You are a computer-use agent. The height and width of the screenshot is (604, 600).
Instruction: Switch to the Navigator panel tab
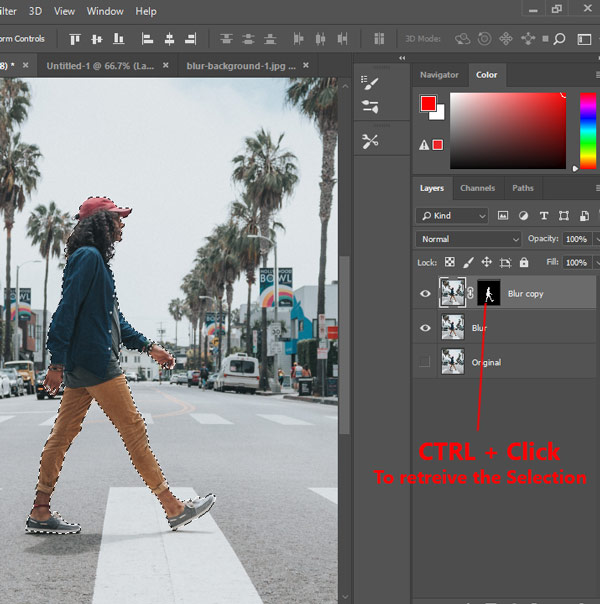pos(439,75)
